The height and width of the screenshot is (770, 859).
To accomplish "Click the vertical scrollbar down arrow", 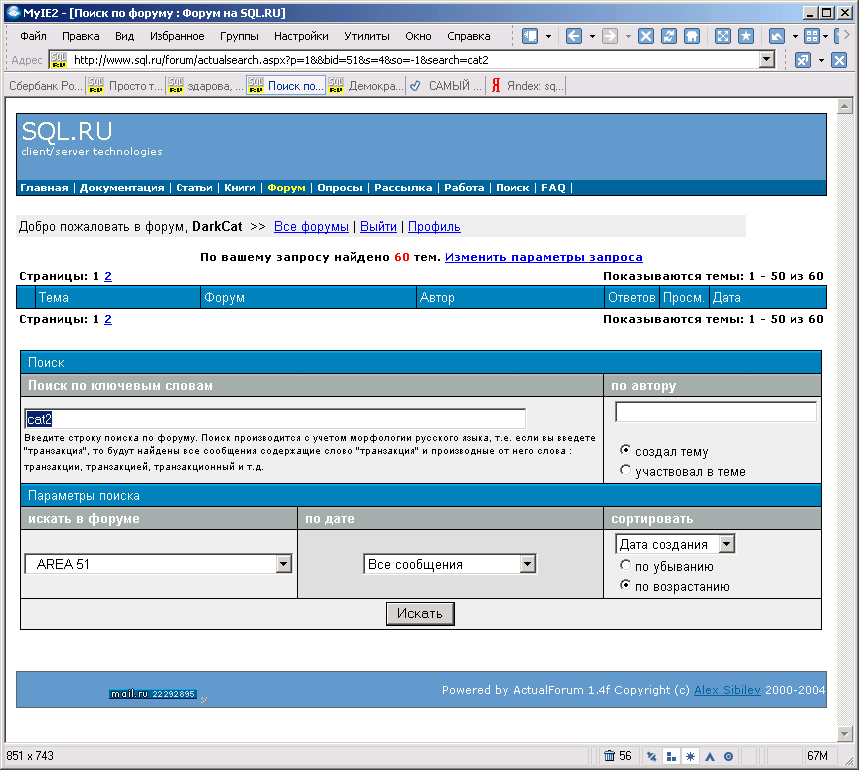I will (845, 735).
